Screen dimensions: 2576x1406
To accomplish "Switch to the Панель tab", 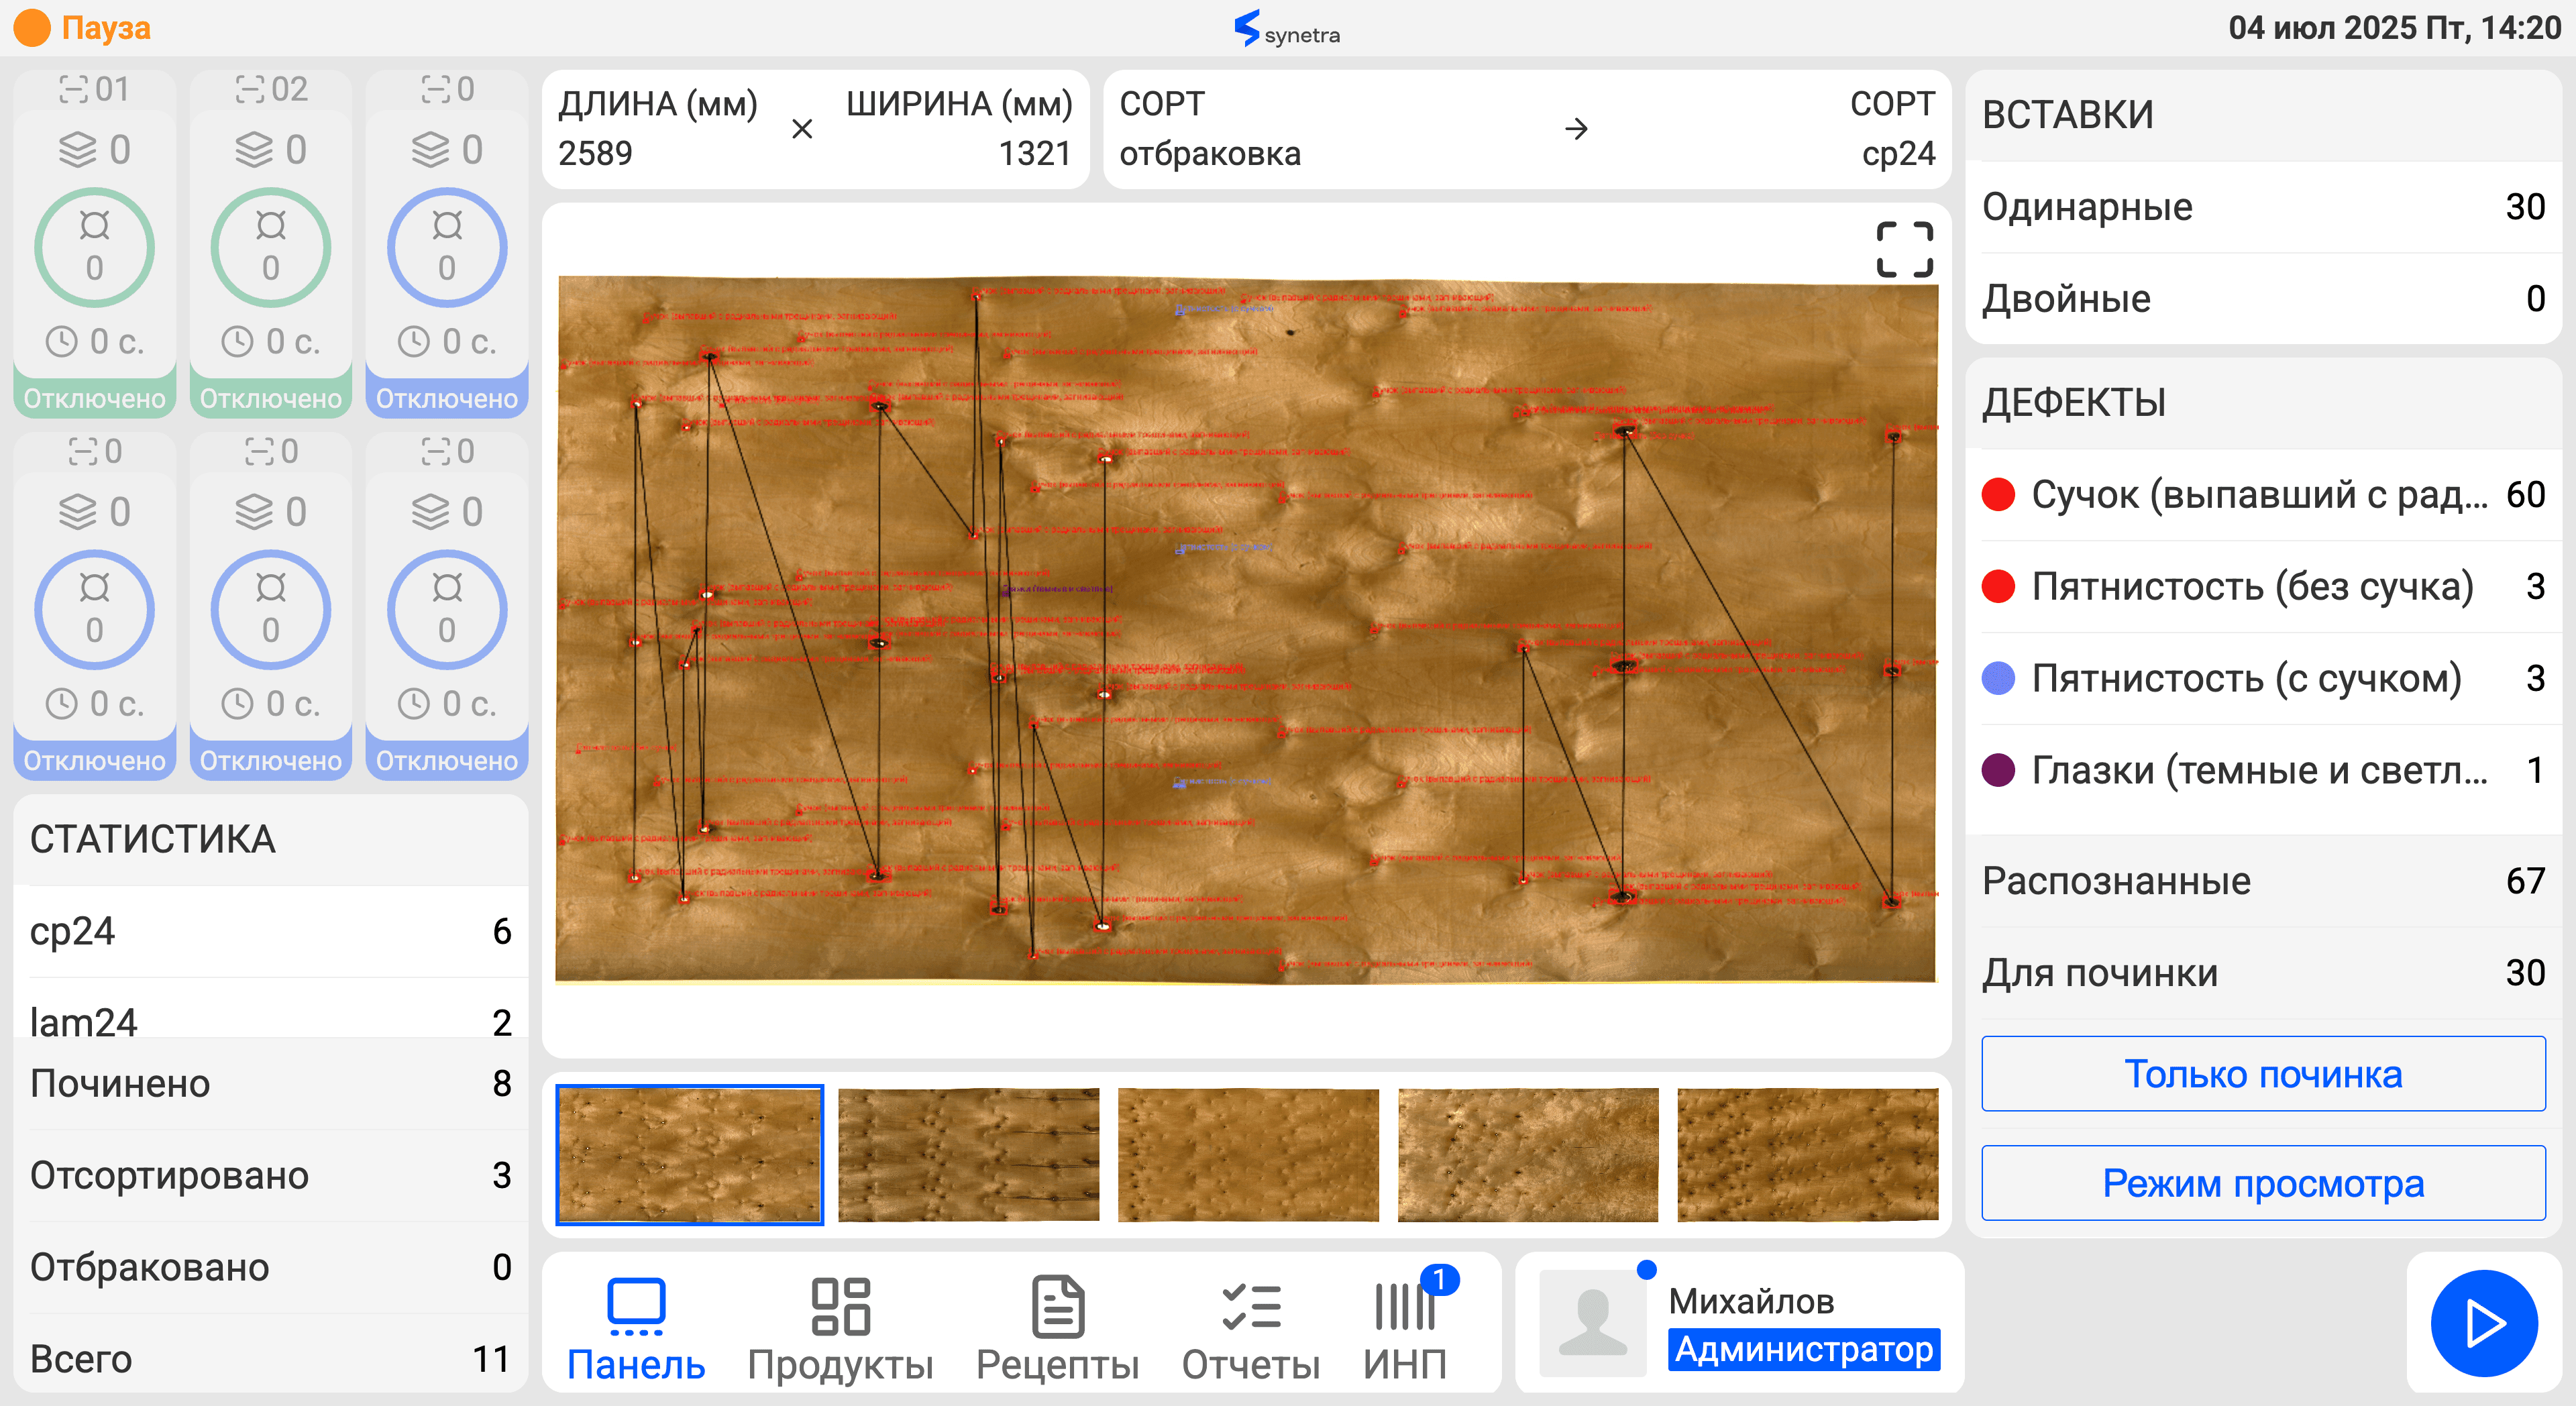I will (636, 1328).
